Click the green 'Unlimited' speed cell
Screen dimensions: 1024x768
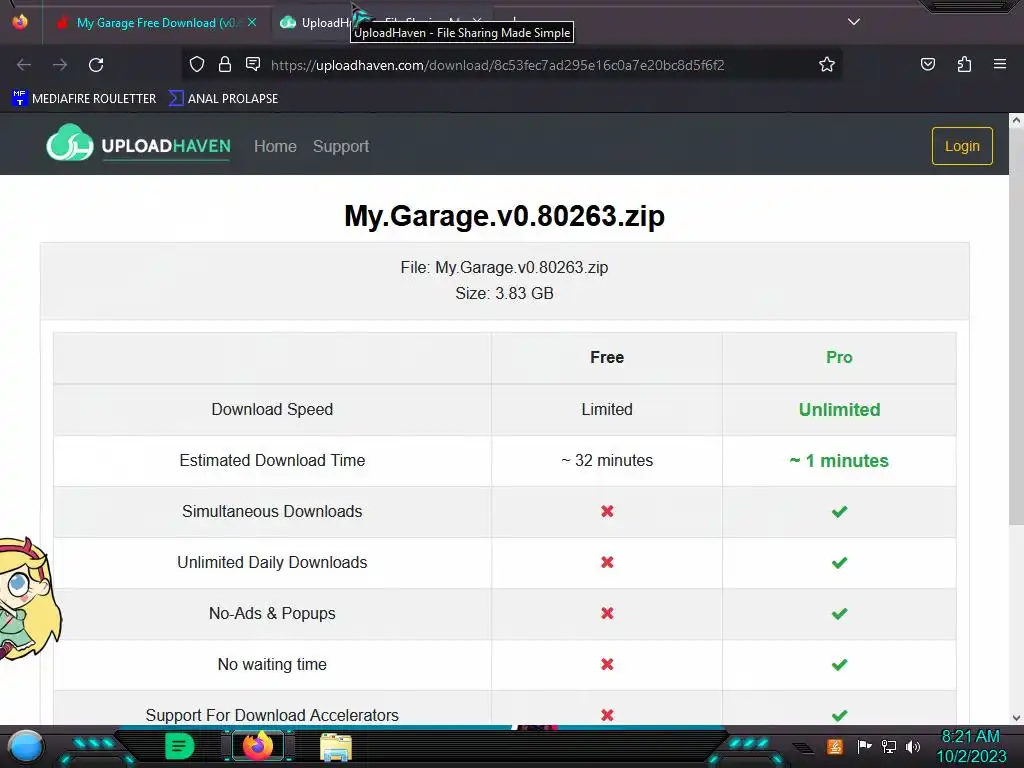(839, 409)
